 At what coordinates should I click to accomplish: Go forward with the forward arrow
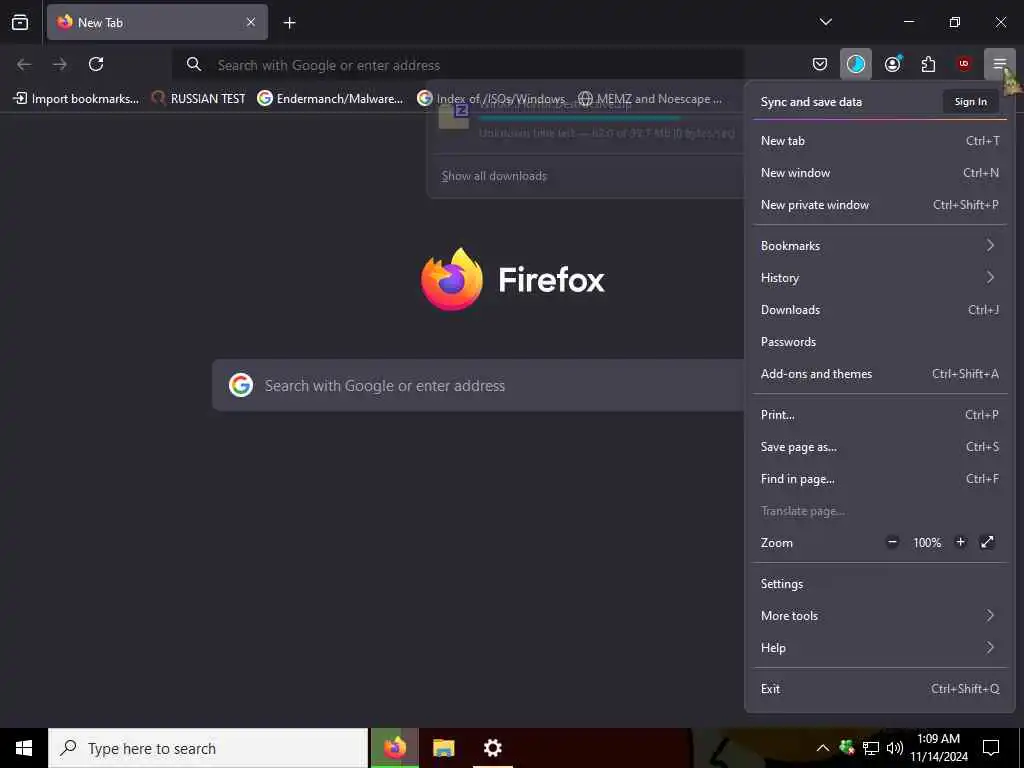[x=60, y=64]
